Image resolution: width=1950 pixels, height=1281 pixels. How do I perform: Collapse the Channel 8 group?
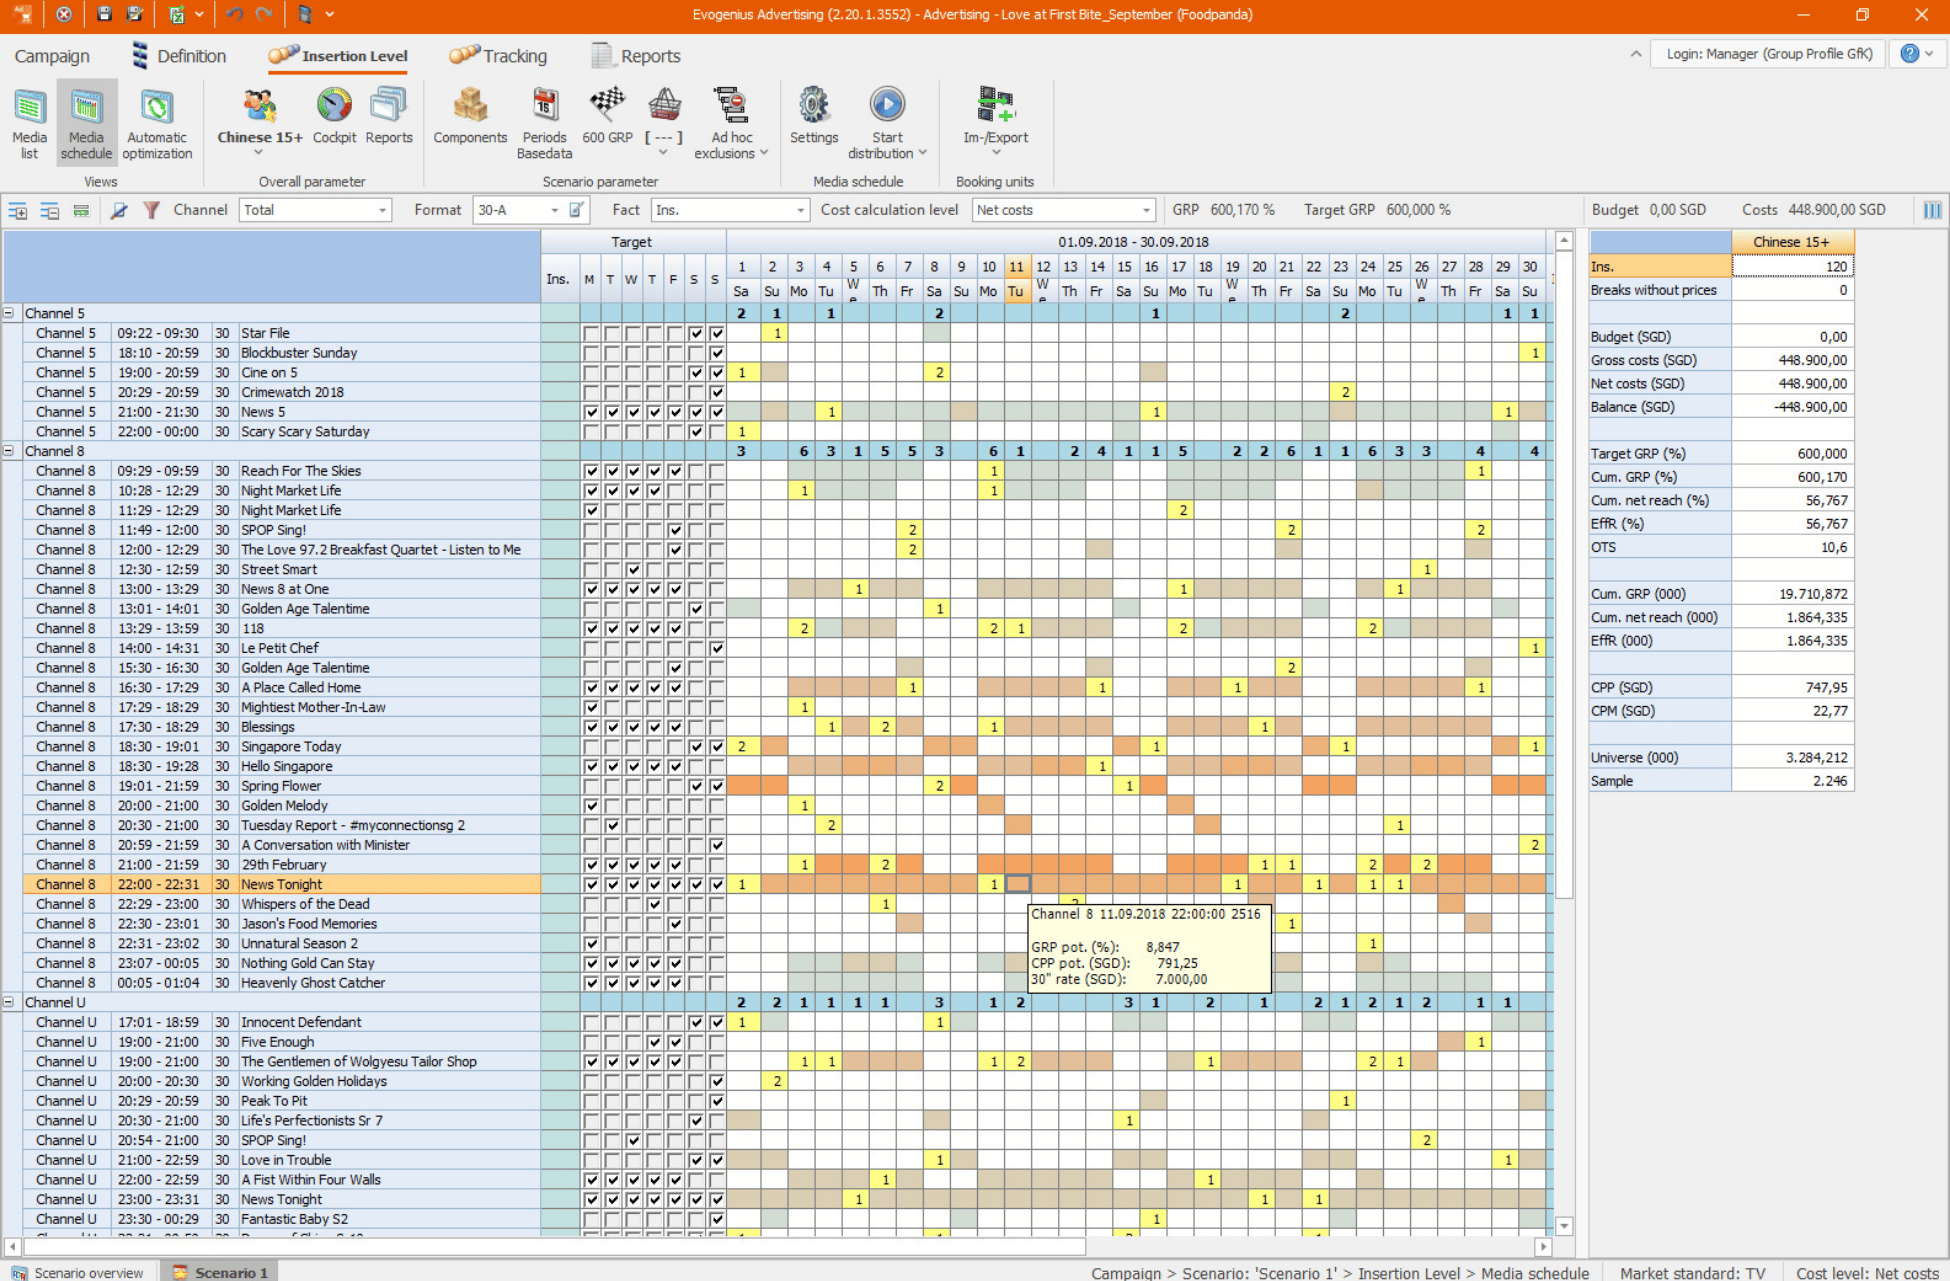pyautogui.click(x=9, y=451)
